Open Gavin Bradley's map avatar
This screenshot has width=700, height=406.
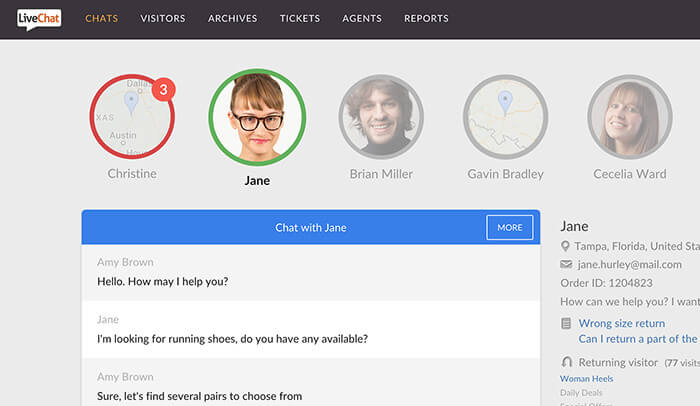(x=505, y=117)
